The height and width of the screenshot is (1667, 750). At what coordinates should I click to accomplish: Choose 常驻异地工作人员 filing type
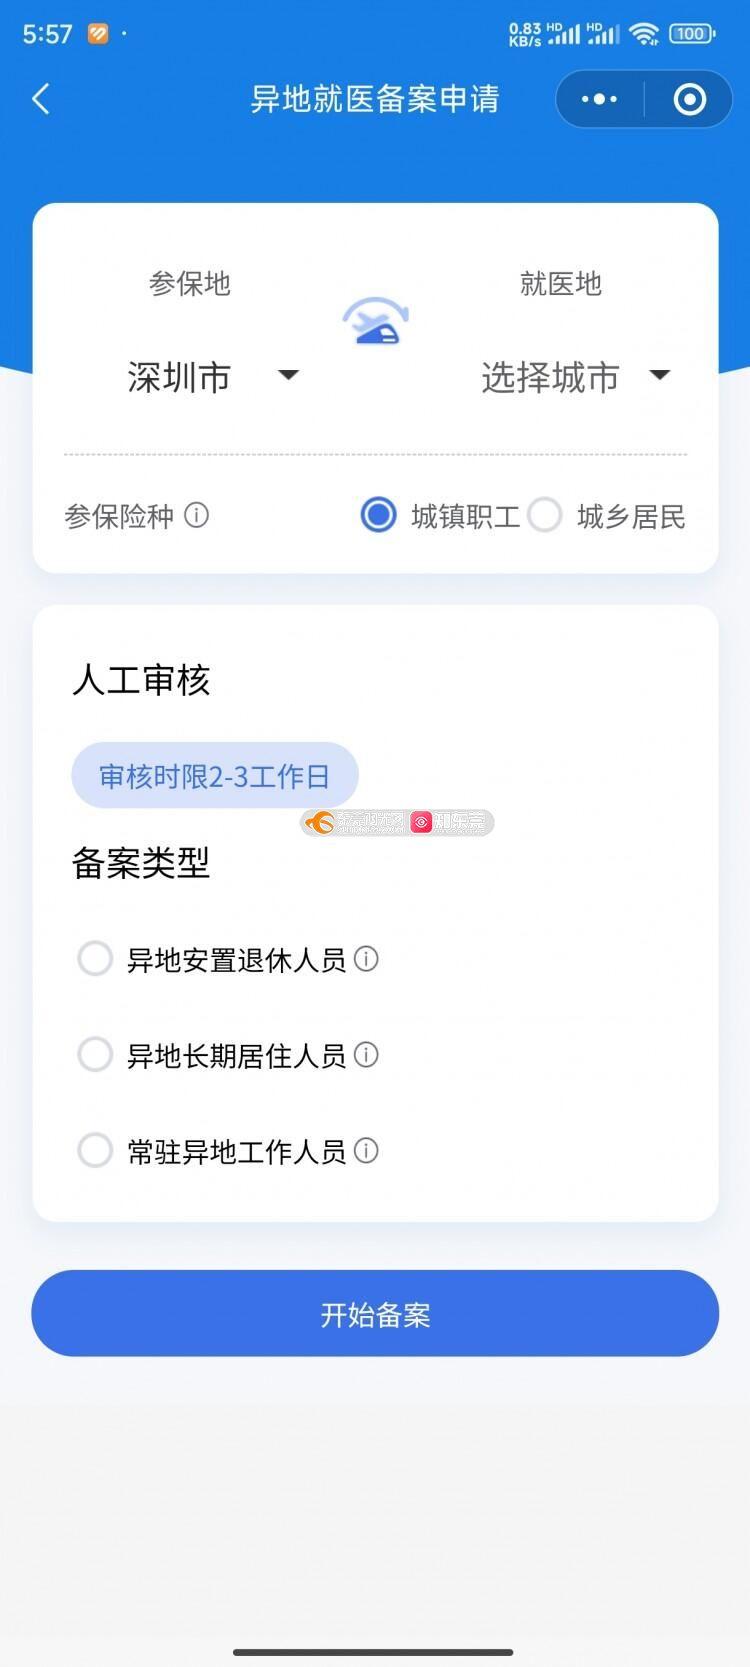pyautogui.click(x=95, y=1151)
